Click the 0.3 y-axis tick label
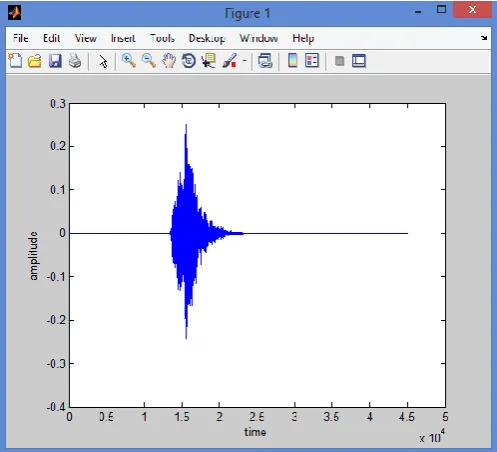The height and width of the screenshot is (452, 497). tap(58, 104)
